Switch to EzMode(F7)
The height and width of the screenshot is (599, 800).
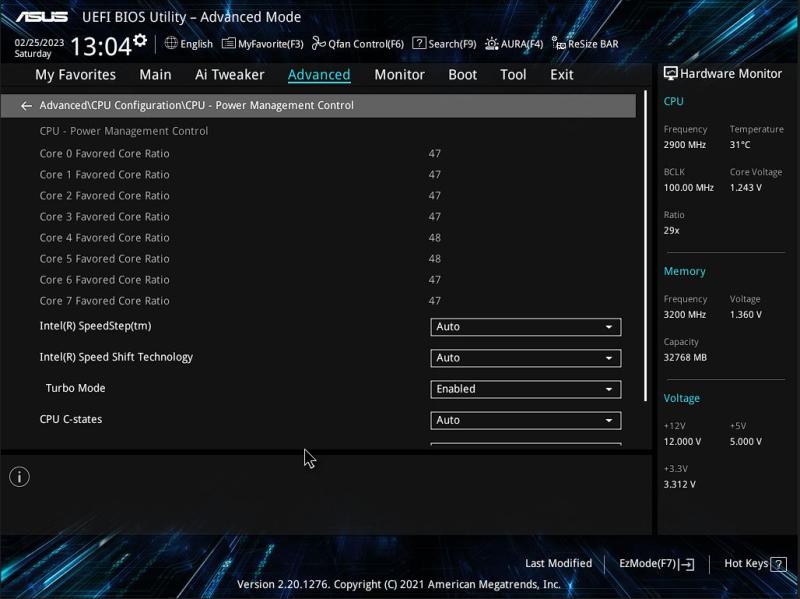pos(656,564)
